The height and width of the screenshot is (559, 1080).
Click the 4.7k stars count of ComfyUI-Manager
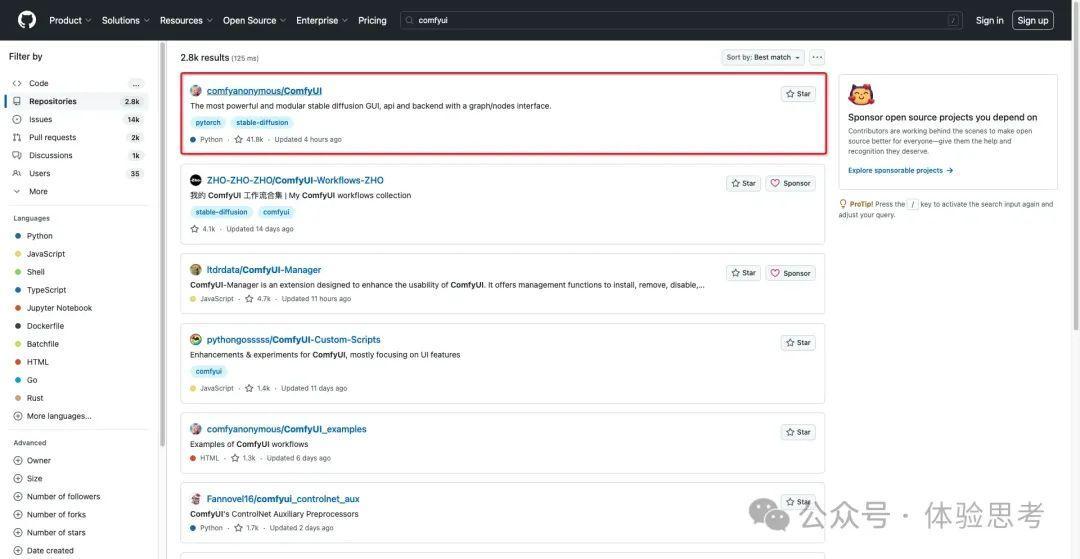[258, 299]
